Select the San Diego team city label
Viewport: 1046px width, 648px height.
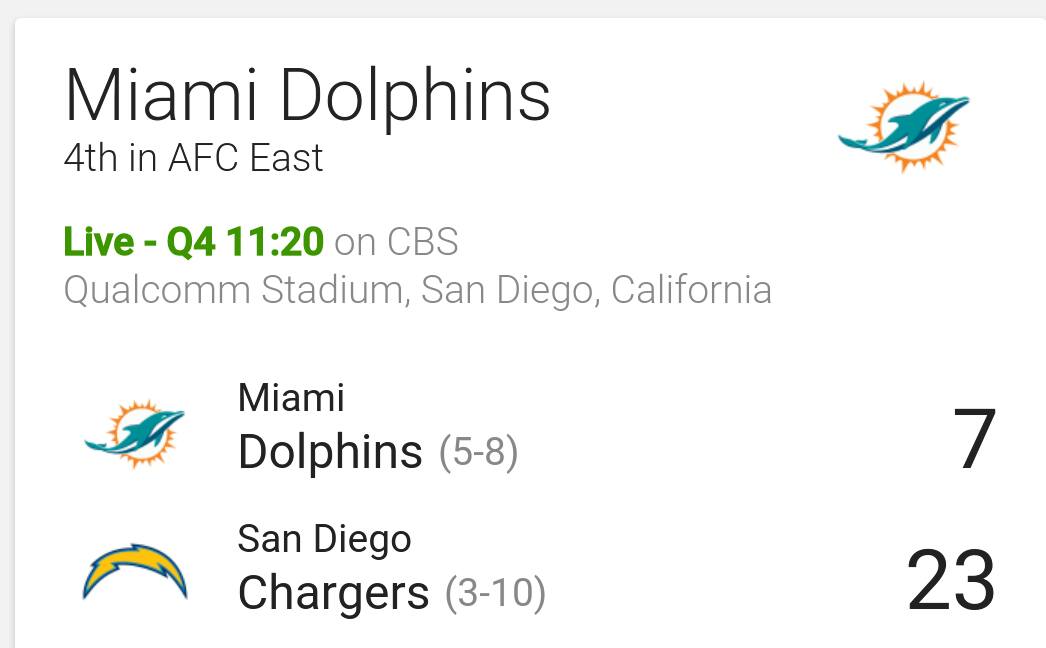(325, 539)
